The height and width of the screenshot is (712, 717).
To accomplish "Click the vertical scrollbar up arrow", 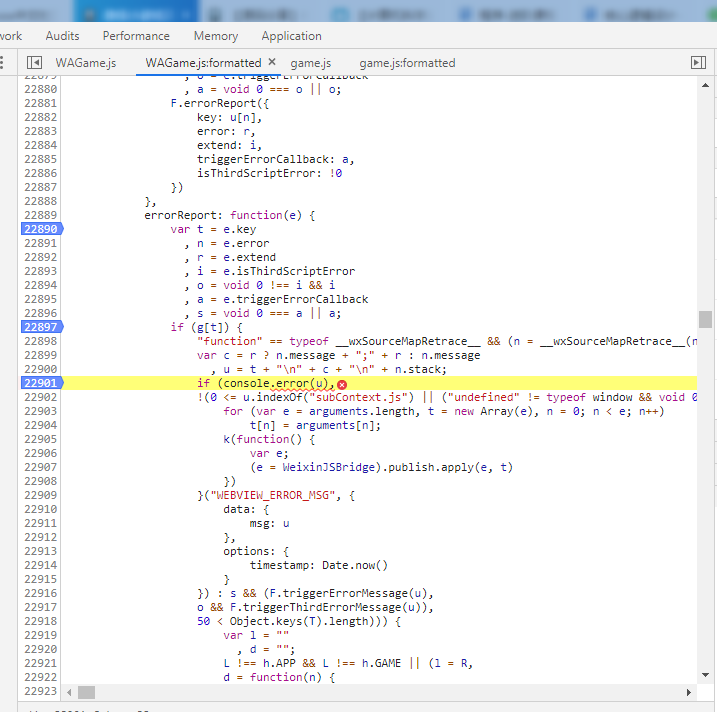I will (706, 85).
